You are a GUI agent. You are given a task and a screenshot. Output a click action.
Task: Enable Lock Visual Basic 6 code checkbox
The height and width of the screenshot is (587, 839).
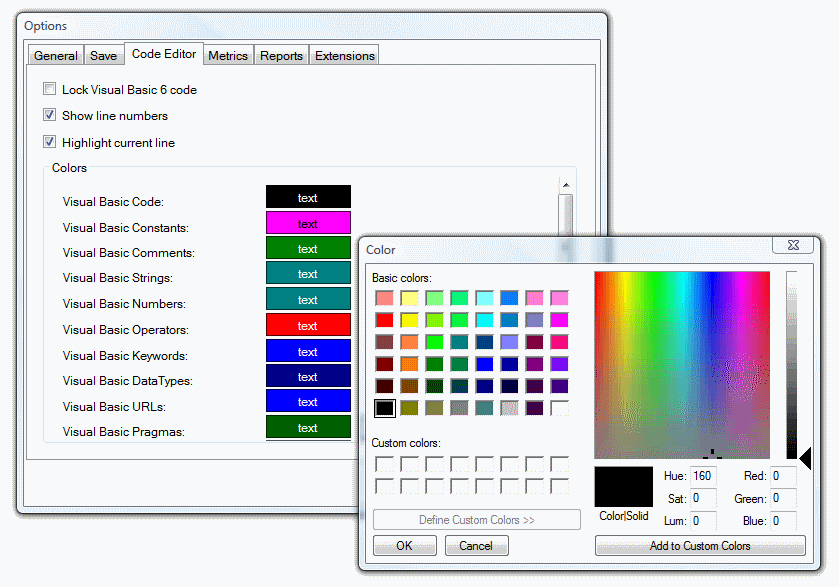pos(50,89)
